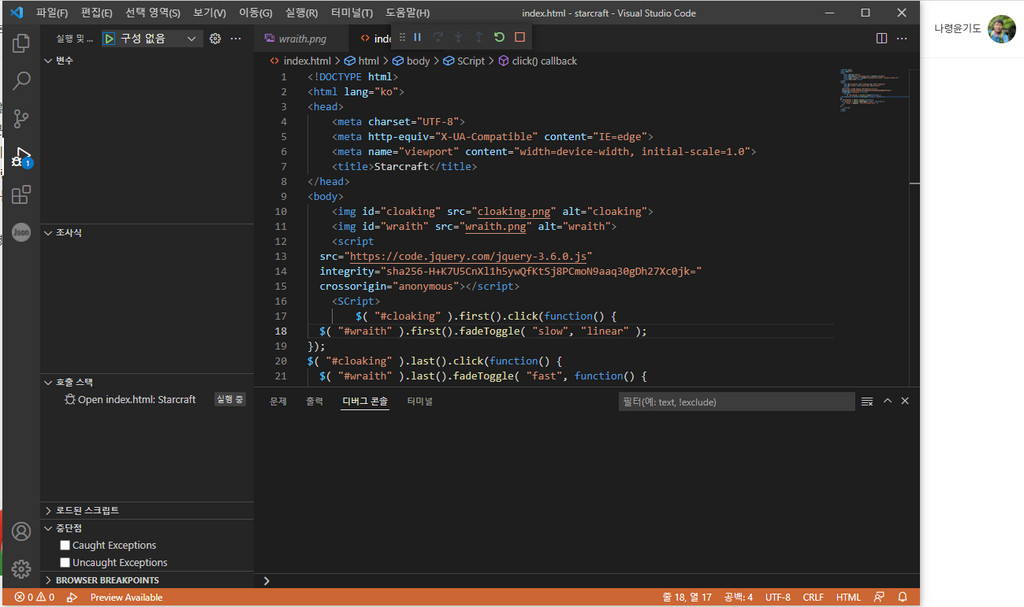Switch to the 문제 panel tab

coord(278,401)
